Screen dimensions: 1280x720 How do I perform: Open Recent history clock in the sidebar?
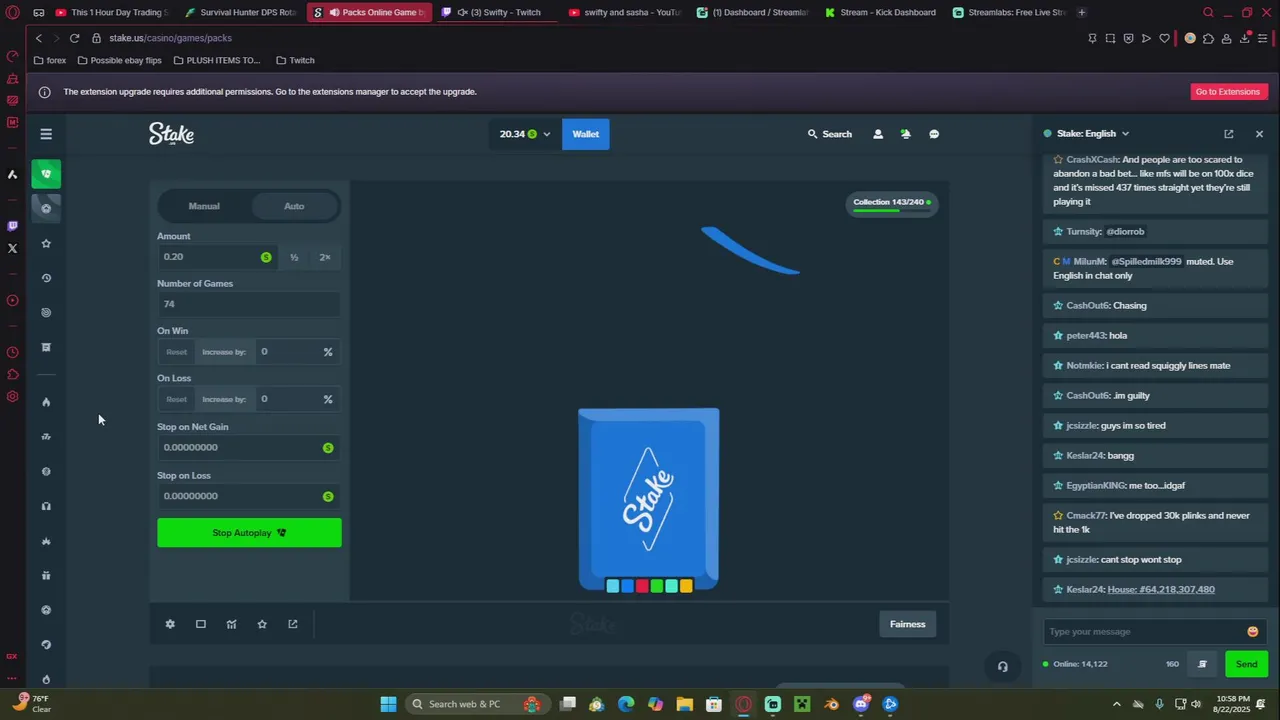(46, 278)
